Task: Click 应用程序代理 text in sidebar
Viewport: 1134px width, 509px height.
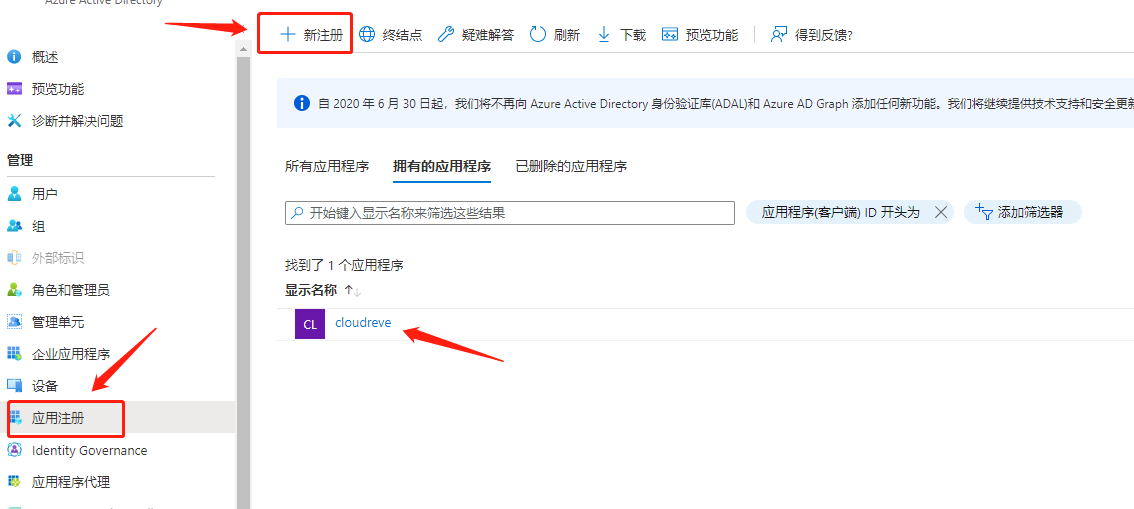Action: point(71,482)
